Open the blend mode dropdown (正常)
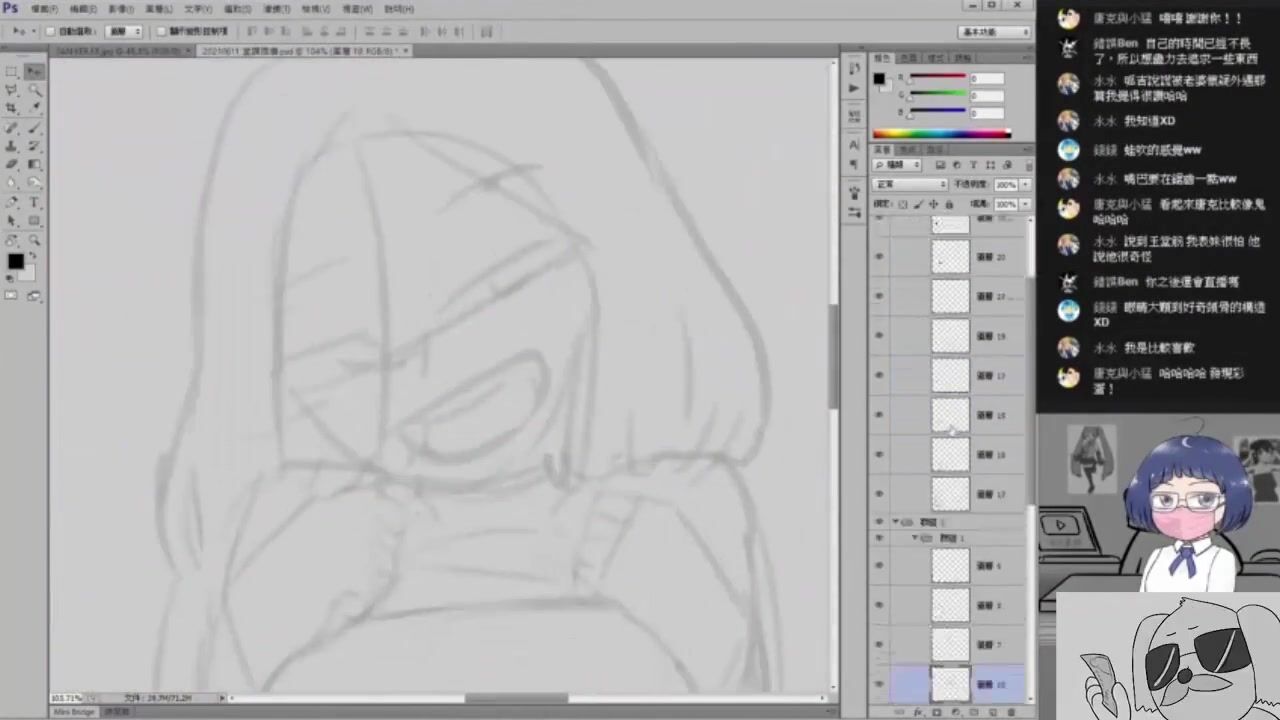The image size is (1280, 720). click(910, 185)
